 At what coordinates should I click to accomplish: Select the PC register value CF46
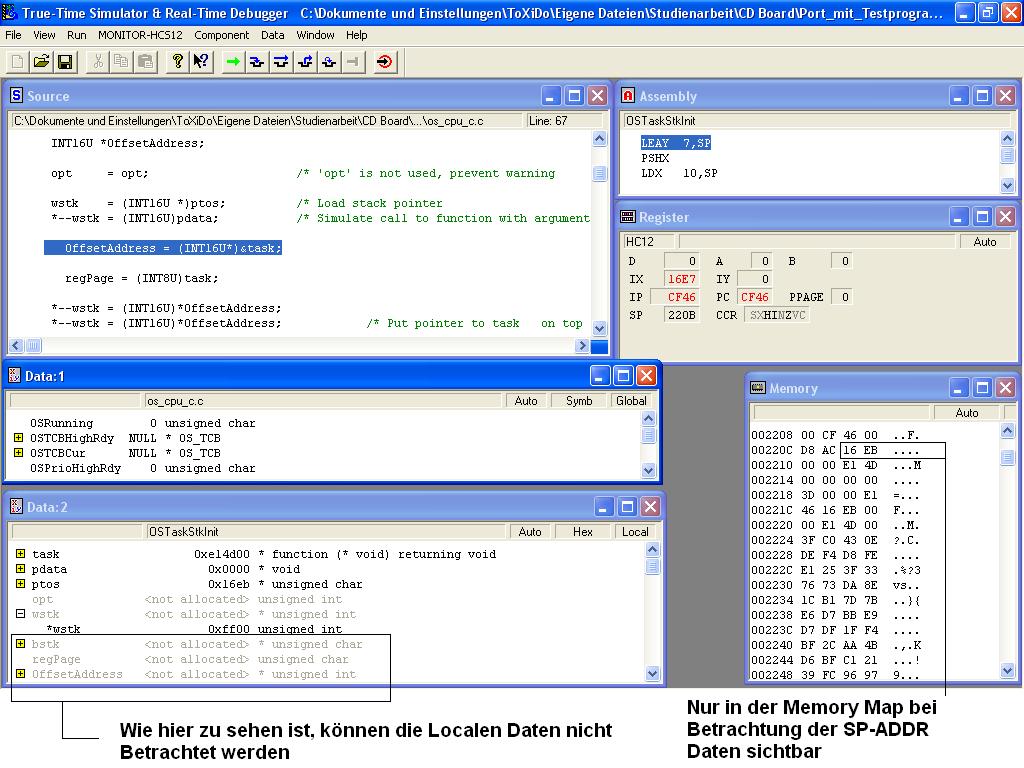(x=754, y=296)
